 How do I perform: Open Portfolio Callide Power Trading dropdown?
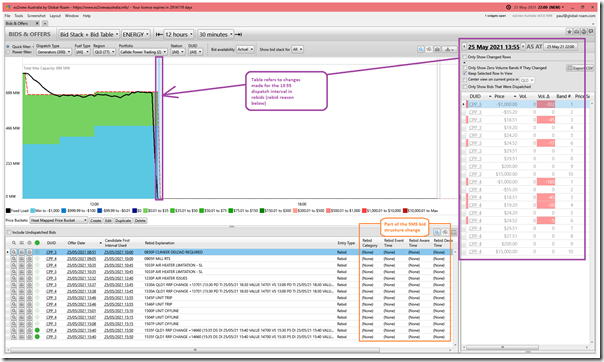coord(143,52)
